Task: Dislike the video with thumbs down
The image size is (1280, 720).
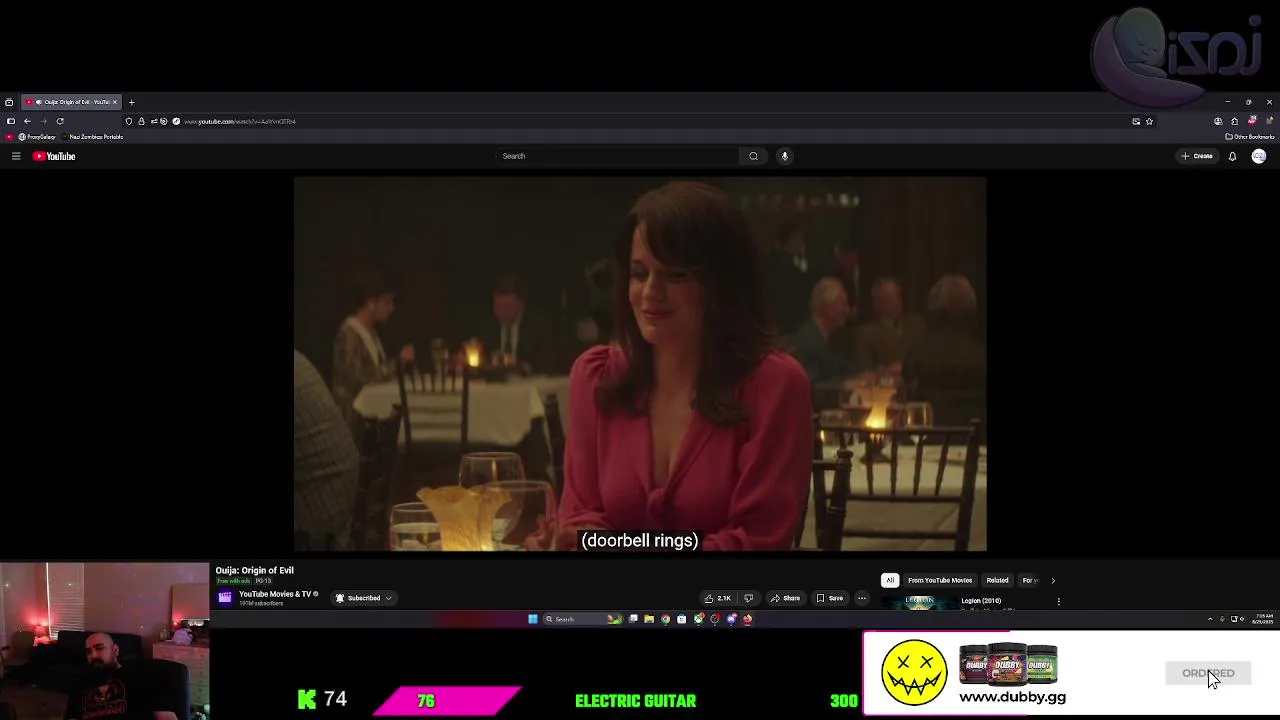Action: click(x=748, y=598)
